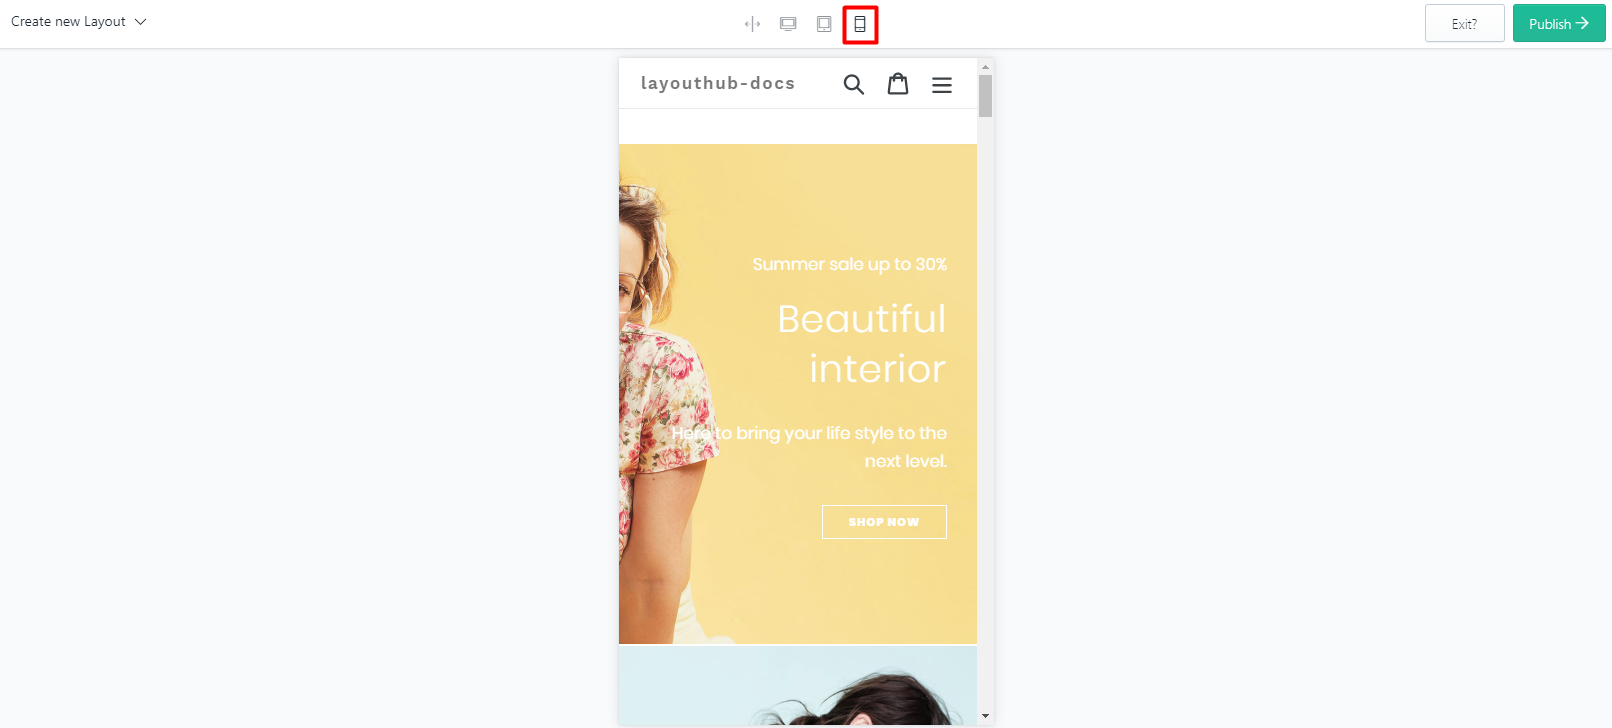Click the SHOP NOW banner button
The height and width of the screenshot is (728, 1612).
(x=884, y=522)
